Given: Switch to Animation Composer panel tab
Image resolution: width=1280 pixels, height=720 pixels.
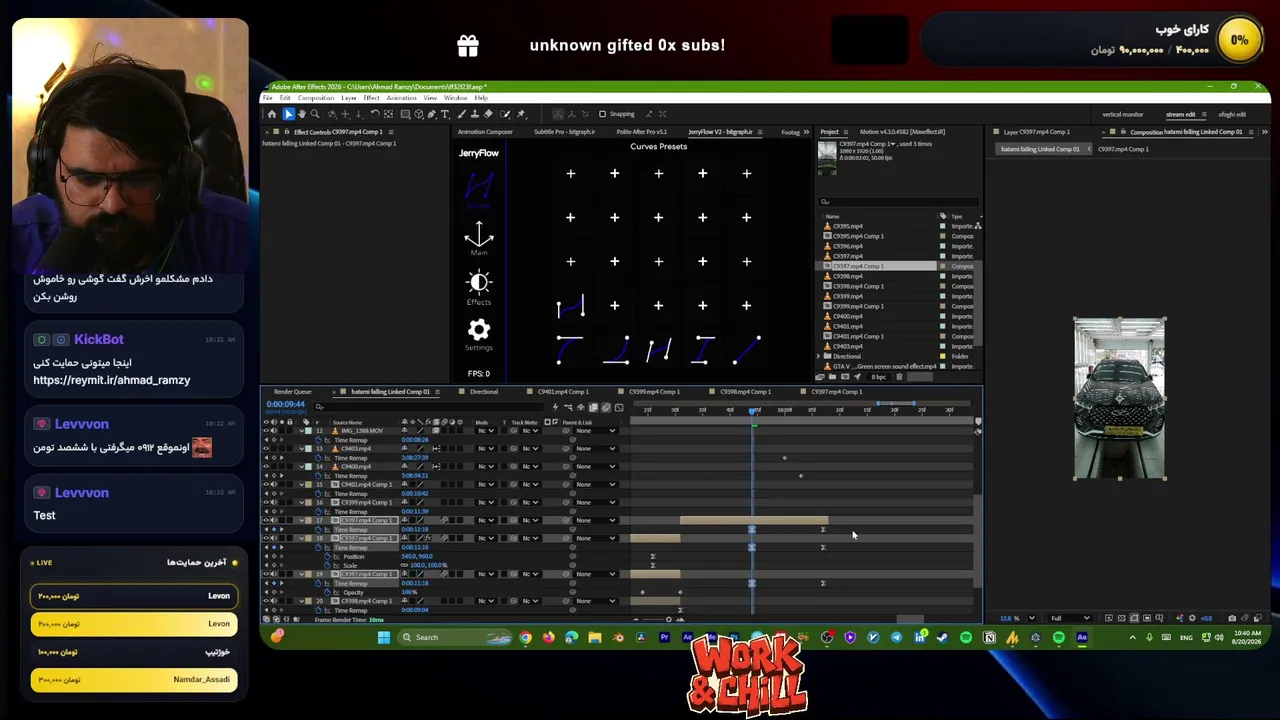Looking at the screenshot, I should (x=485, y=132).
